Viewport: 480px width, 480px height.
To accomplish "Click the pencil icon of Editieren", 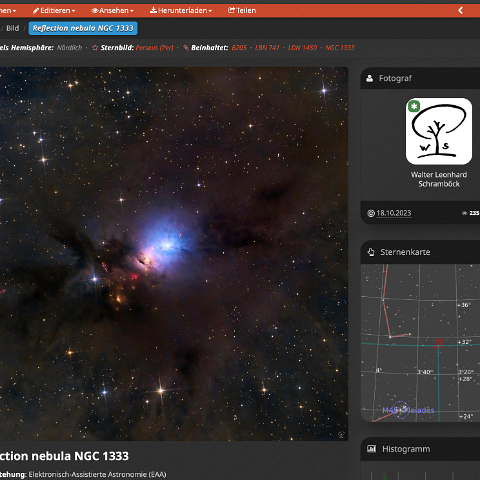I will click(x=36, y=11).
